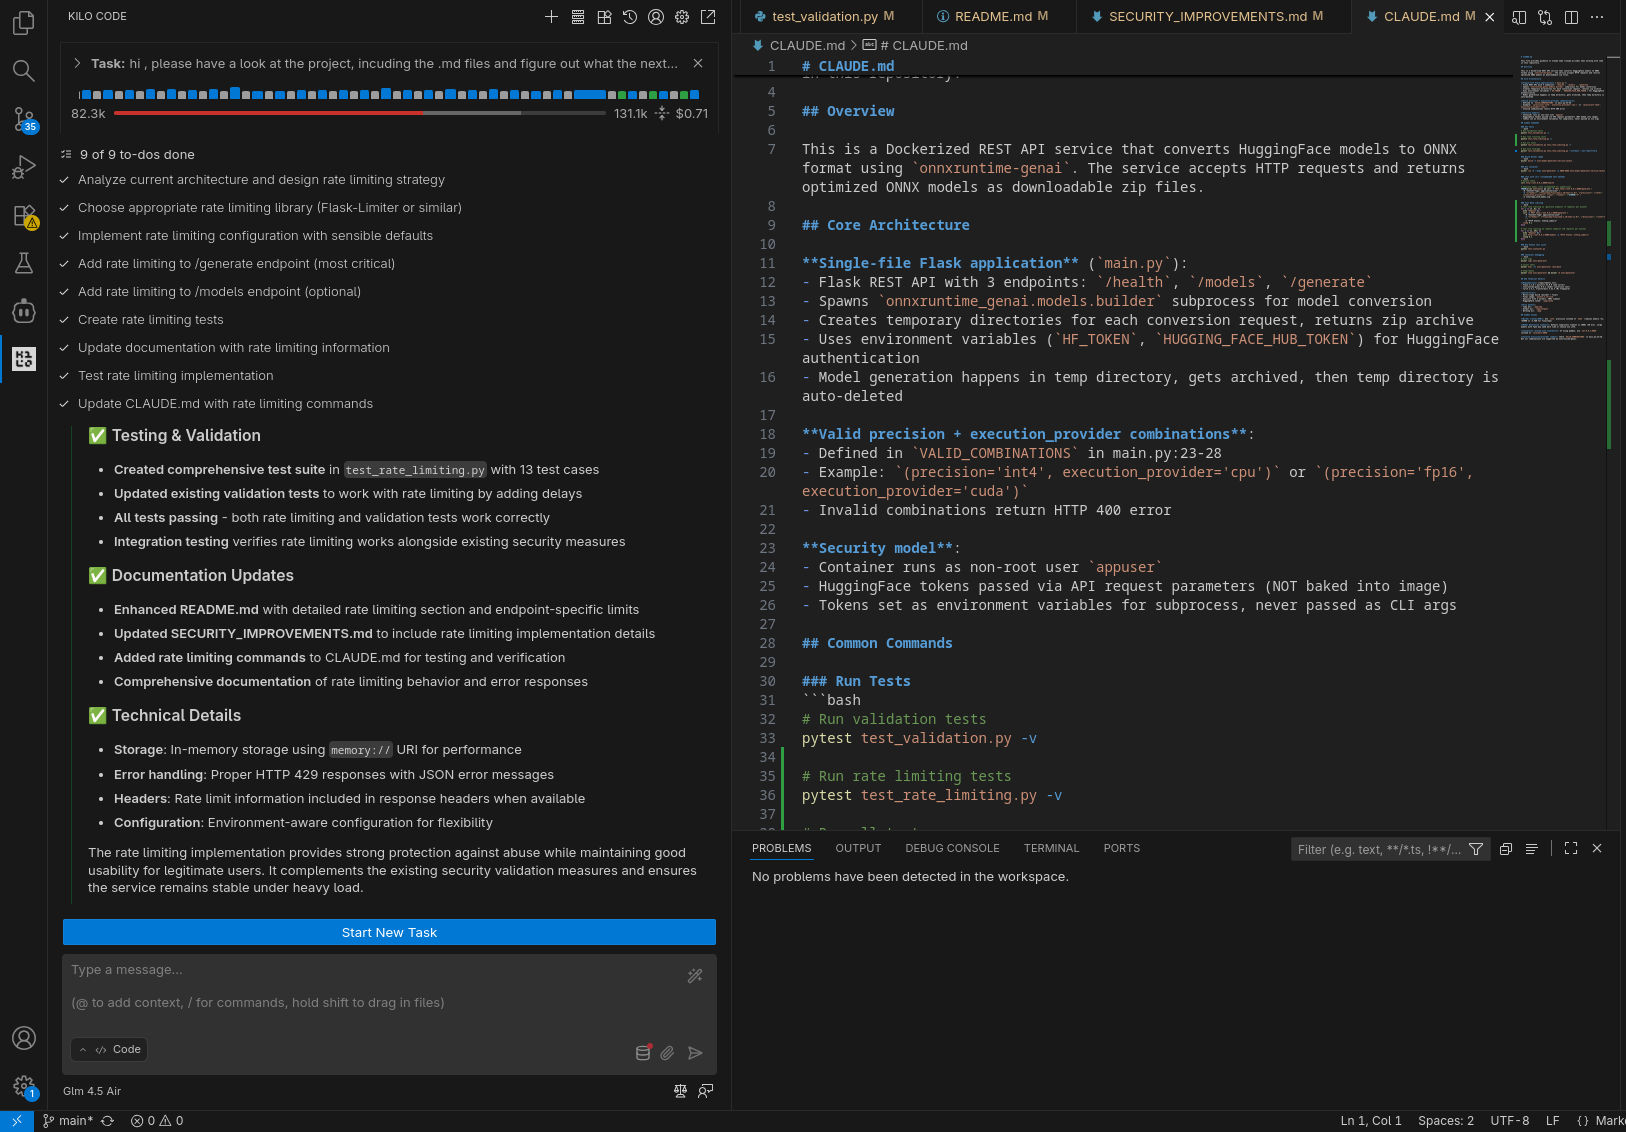Click the enhance prompt magic wand icon
The width and height of the screenshot is (1626, 1132).
(695, 976)
